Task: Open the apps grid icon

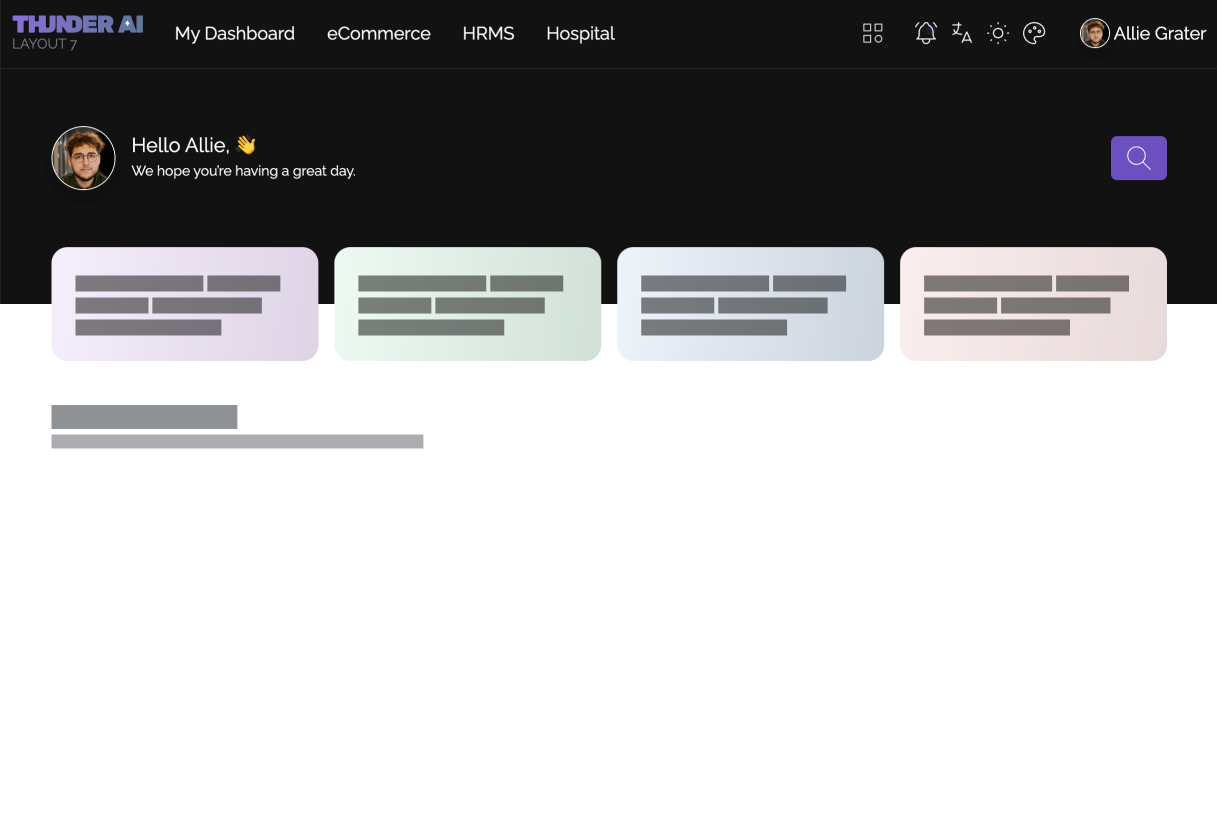Action: (872, 34)
